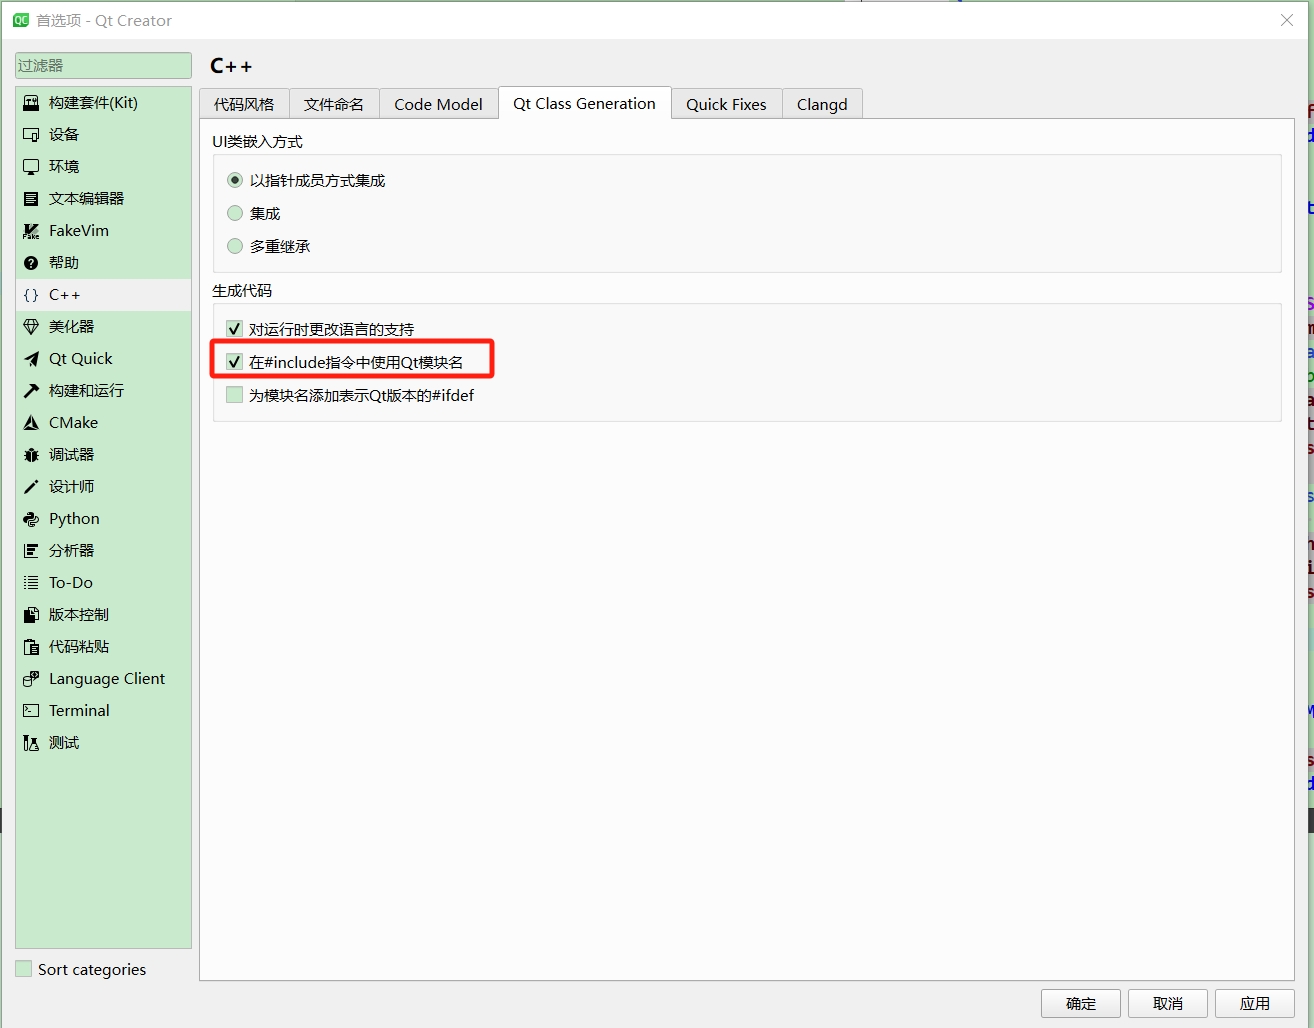Viewport: 1314px width, 1028px height.
Task: Toggle the Sort categories checkbox
Action: coord(24,969)
